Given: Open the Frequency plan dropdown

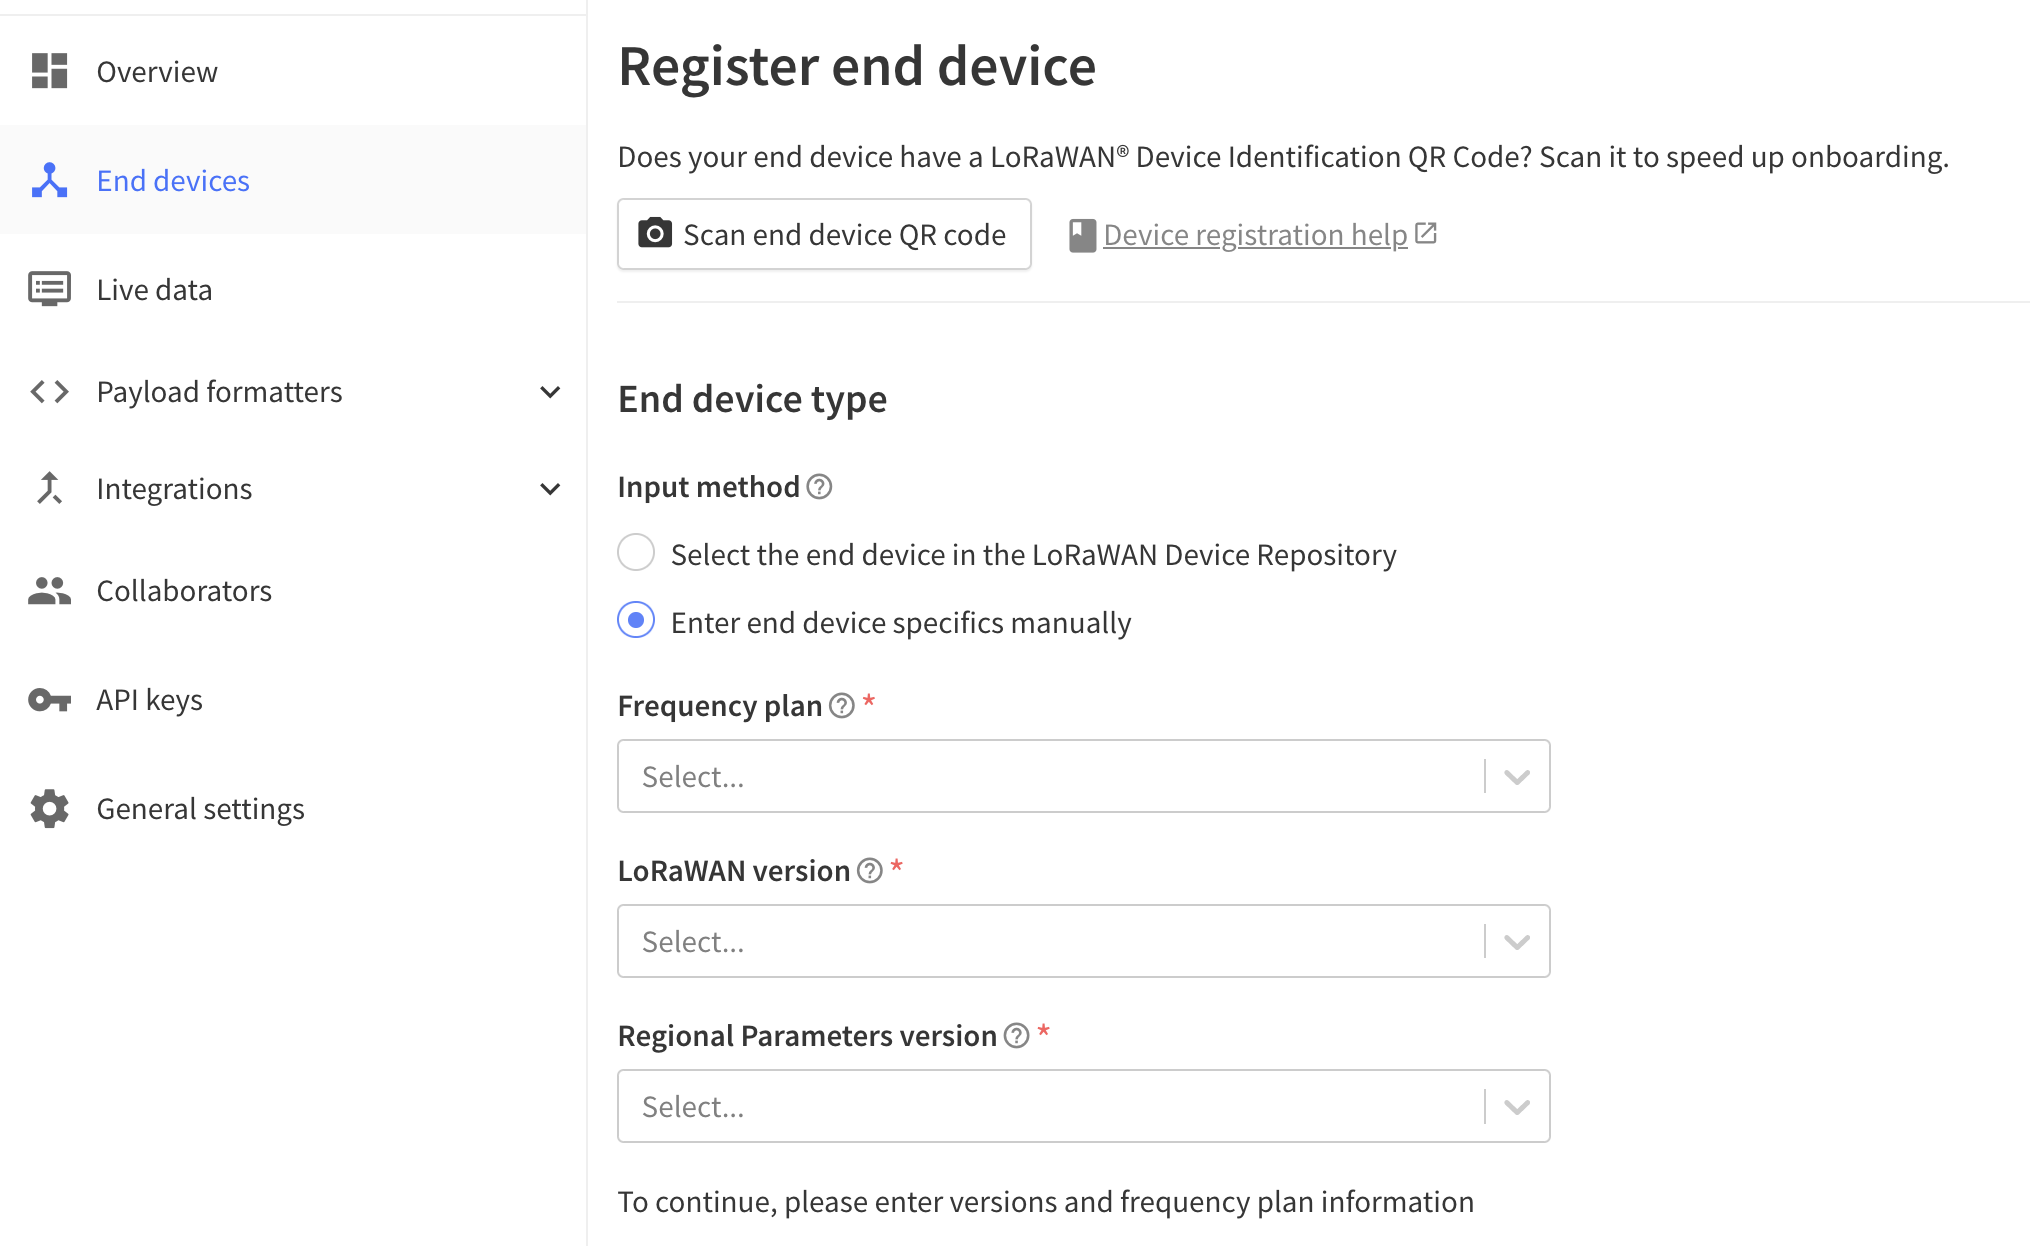Looking at the screenshot, I should (x=1083, y=776).
